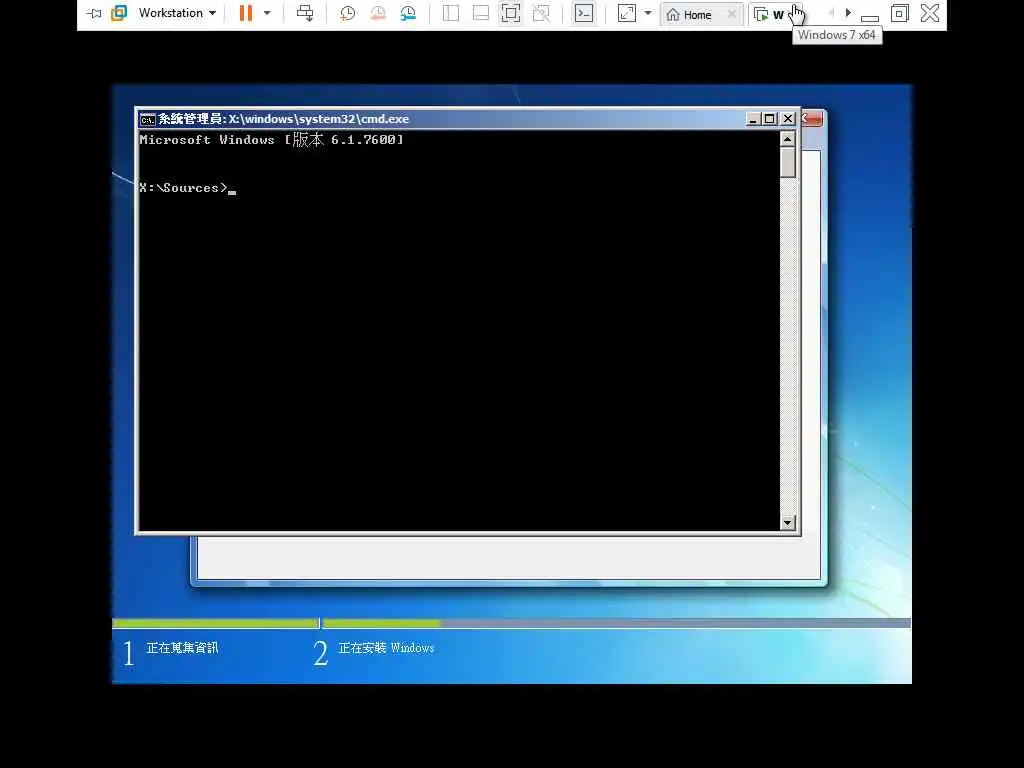Image resolution: width=1024 pixels, height=768 pixels.
Task: Expand the power options dropdown arrow
Action: tap(267, 13)
